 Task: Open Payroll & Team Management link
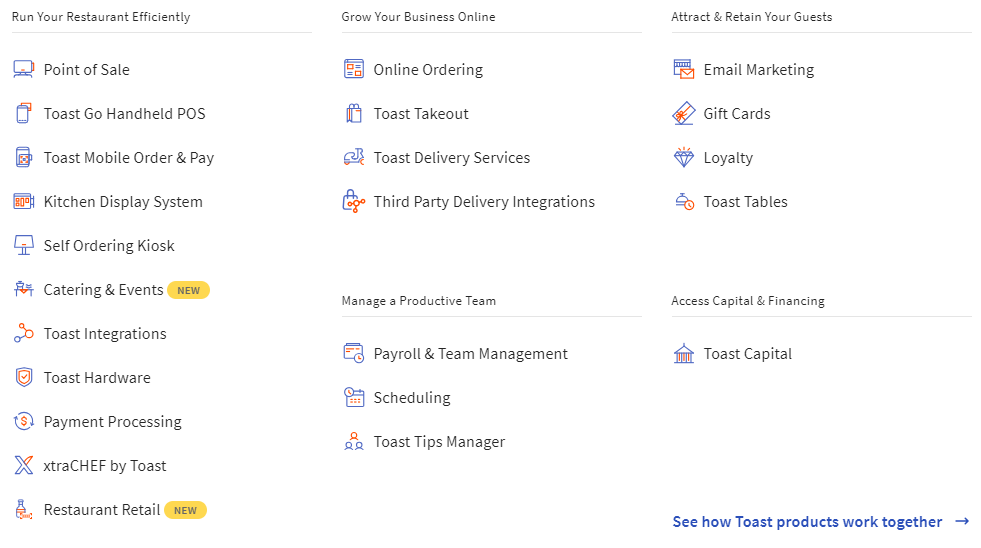pyautogui.click(x=470, y=354)
